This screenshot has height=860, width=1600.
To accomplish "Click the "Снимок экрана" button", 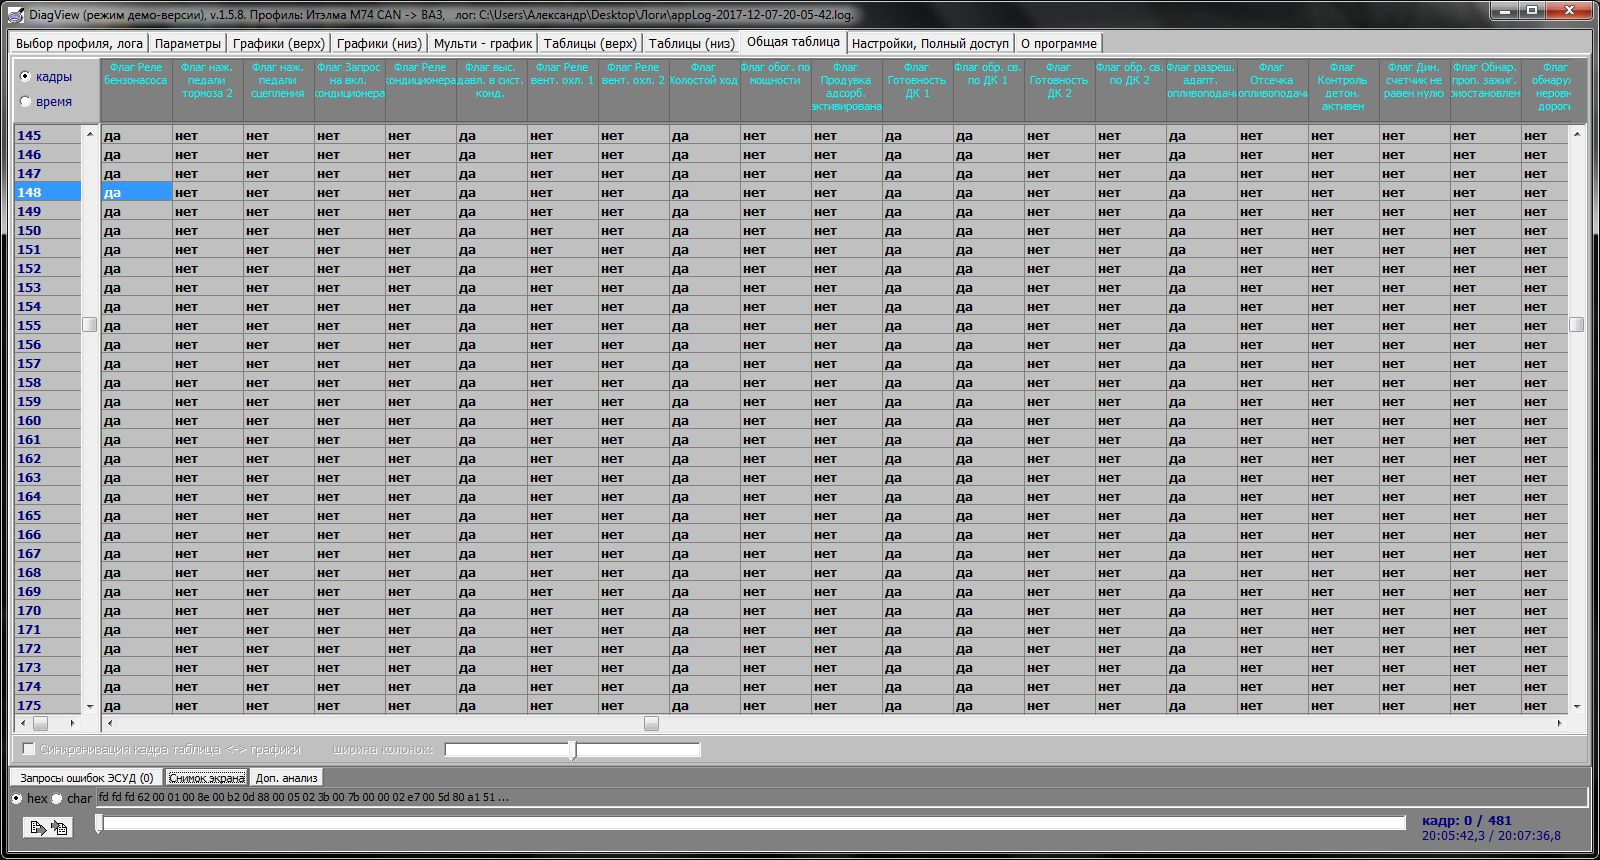I will pyautogui.click(x=206, y=777).
